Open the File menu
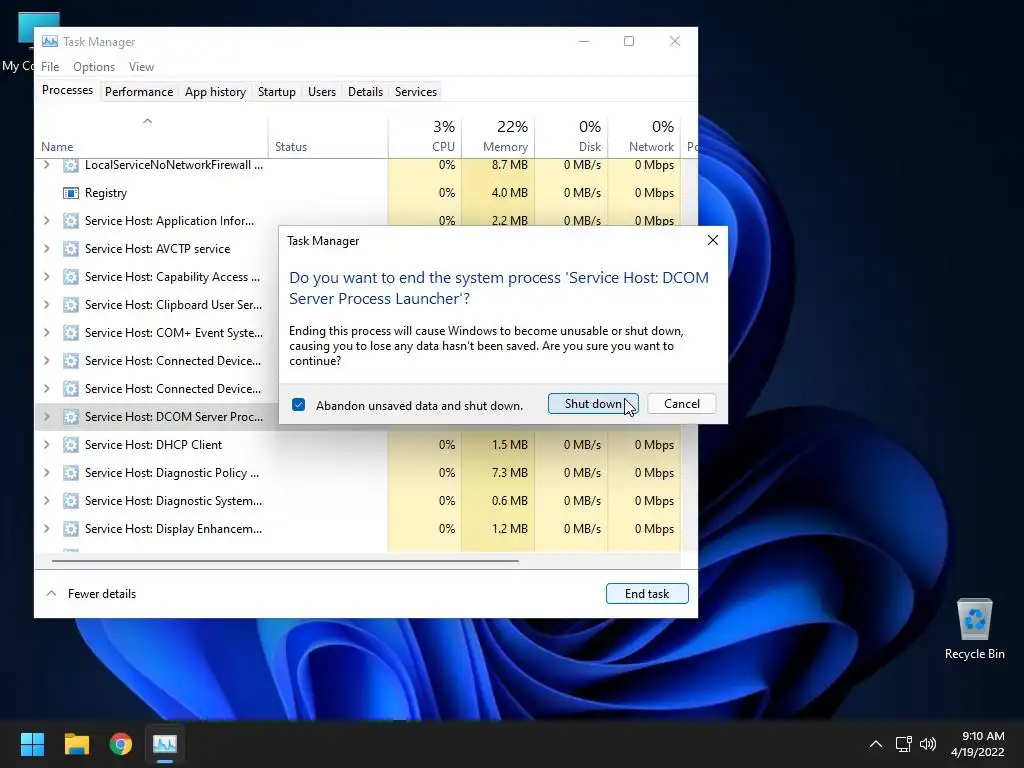The height and width of the screenshot is (768, 1024). click(x=50, y=67)
